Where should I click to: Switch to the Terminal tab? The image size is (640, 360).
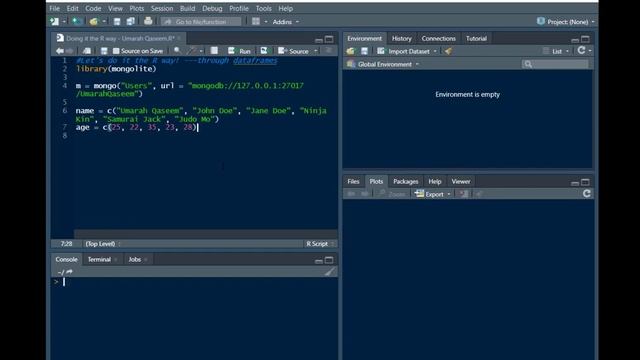point(99,259)
